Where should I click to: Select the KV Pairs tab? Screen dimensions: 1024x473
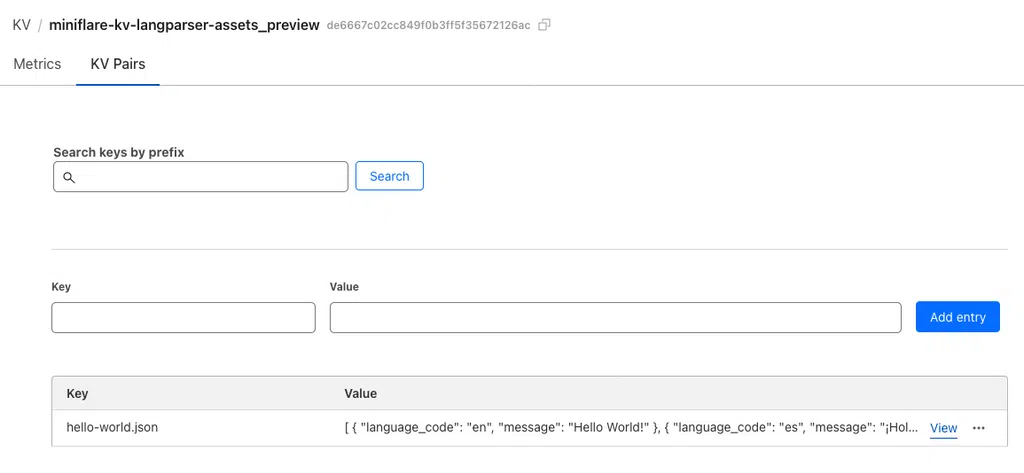[x=118, y=64]
